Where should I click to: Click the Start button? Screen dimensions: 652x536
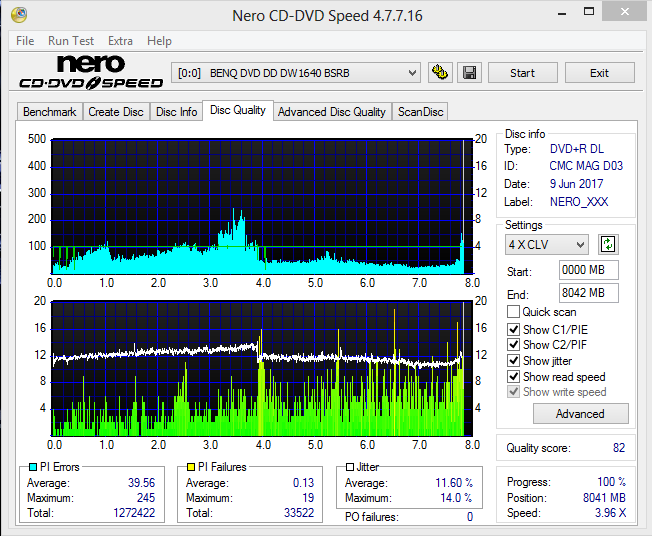(523, 73)
